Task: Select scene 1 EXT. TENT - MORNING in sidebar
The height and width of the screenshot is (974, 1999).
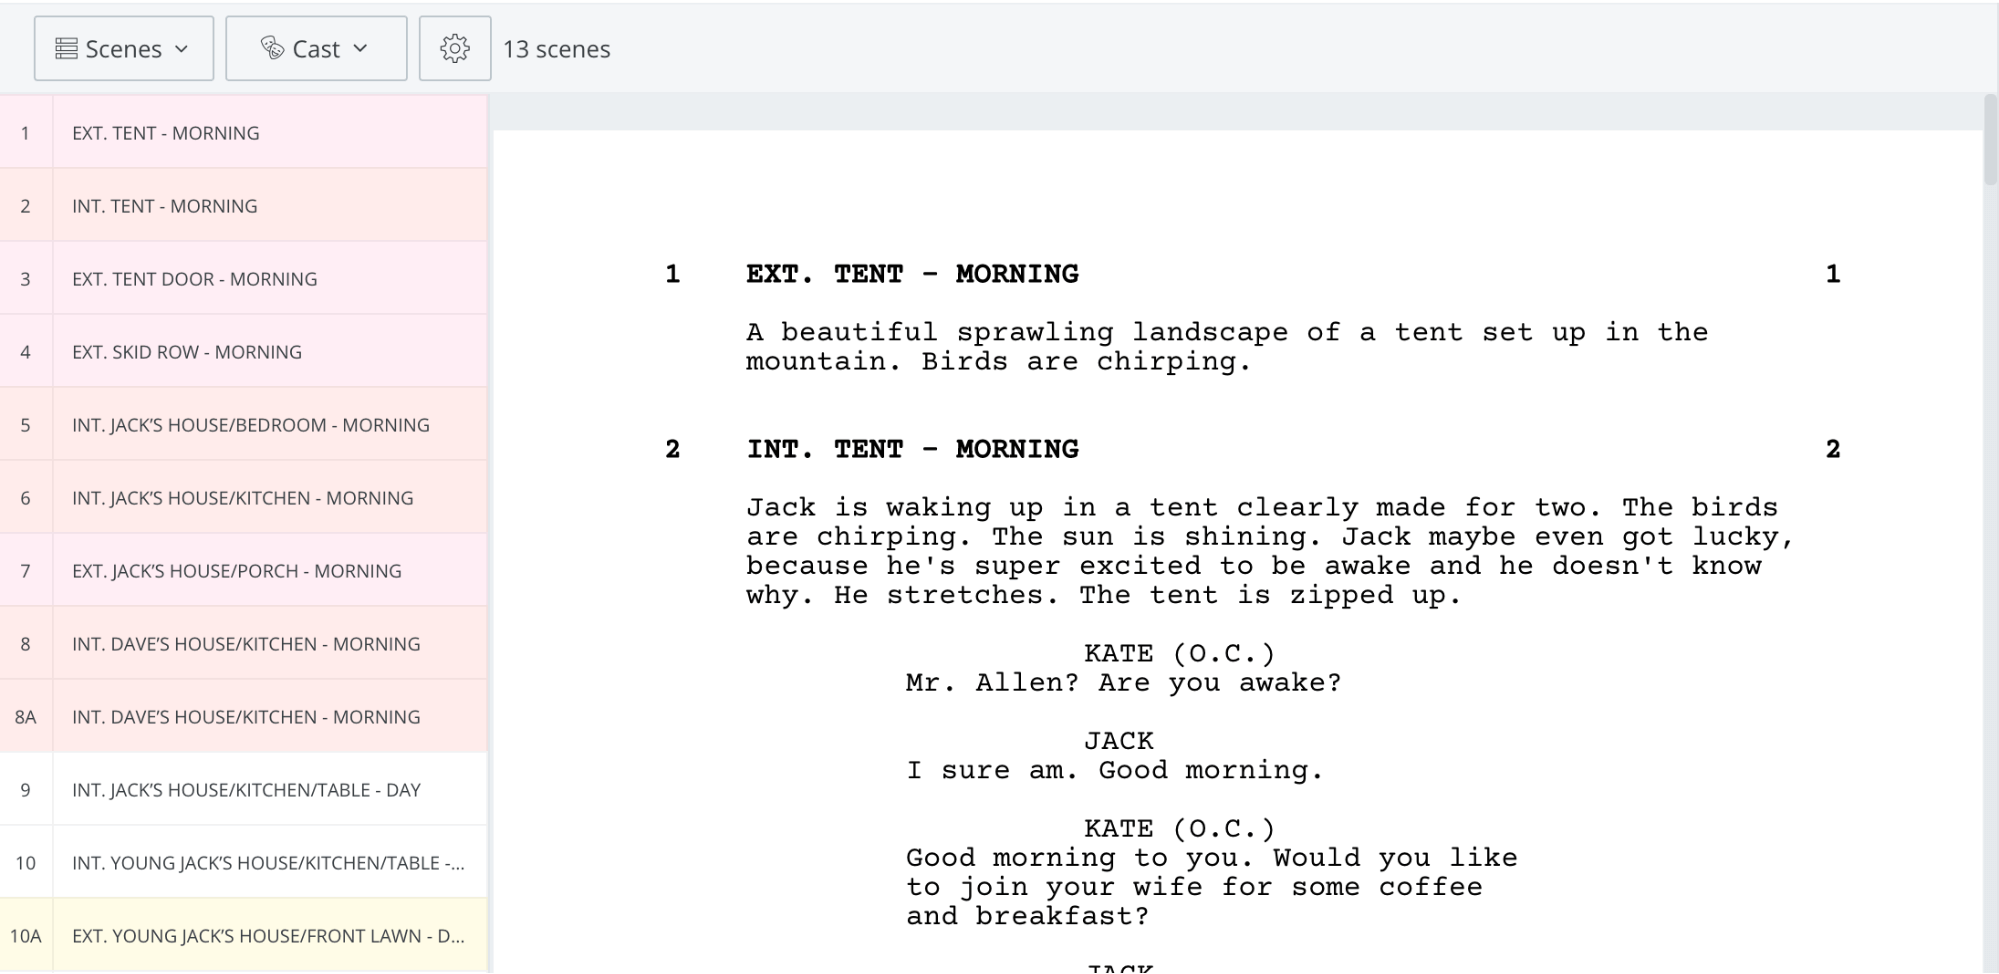Action: (x=244, y=132)
